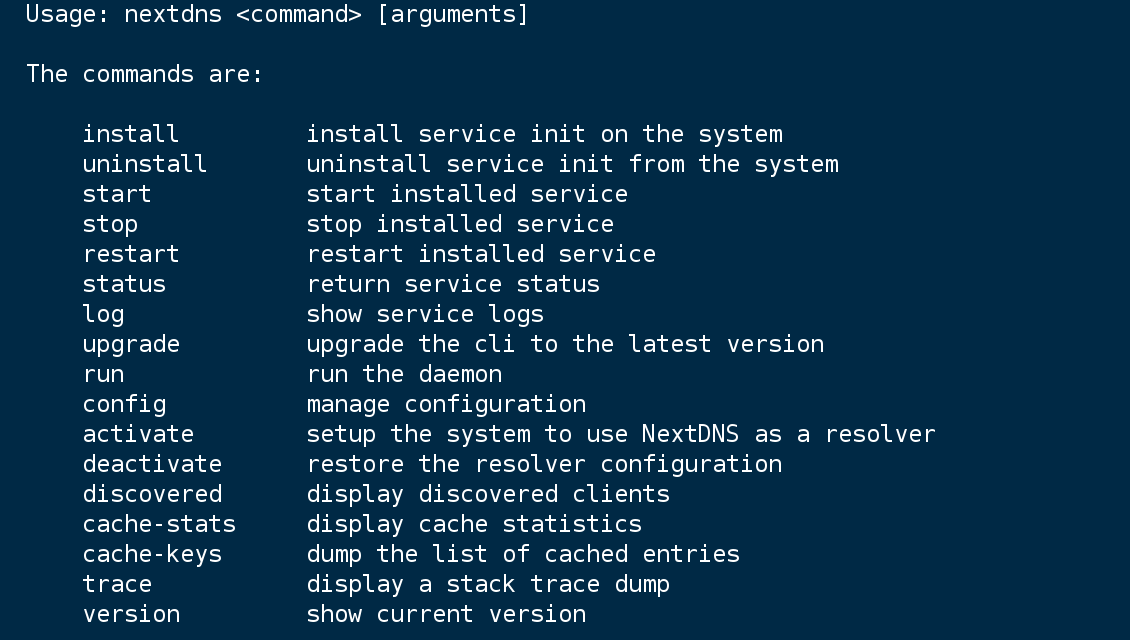Click the 'discovered' command word
This screenshot has height=640, width=1130.
click(152, 494)
